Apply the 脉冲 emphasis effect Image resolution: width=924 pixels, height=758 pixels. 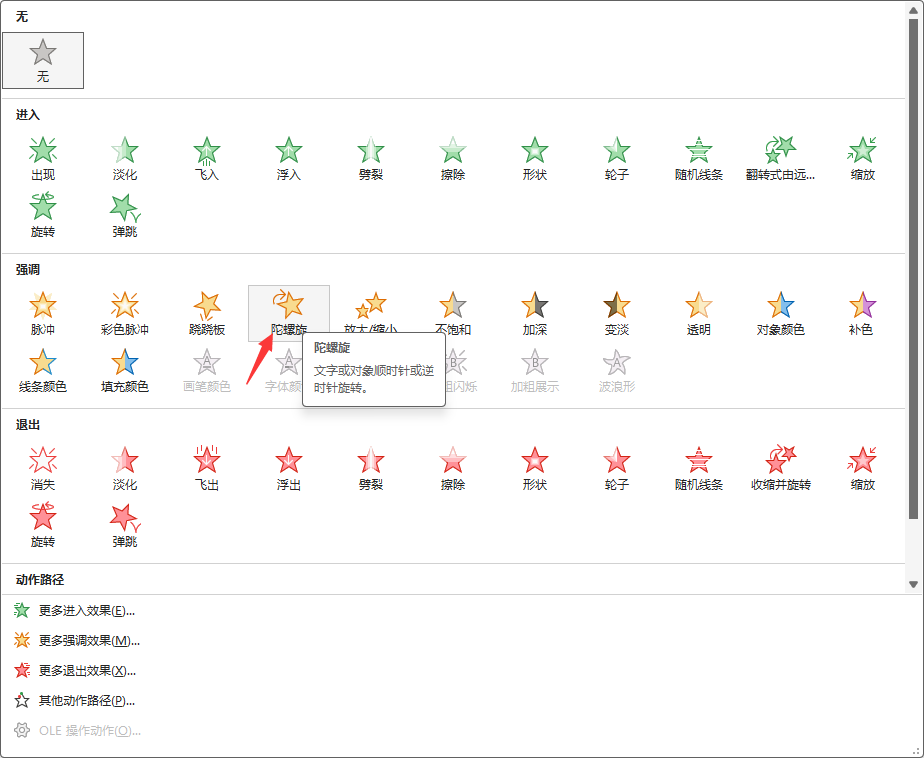click(x=43, y=314)
